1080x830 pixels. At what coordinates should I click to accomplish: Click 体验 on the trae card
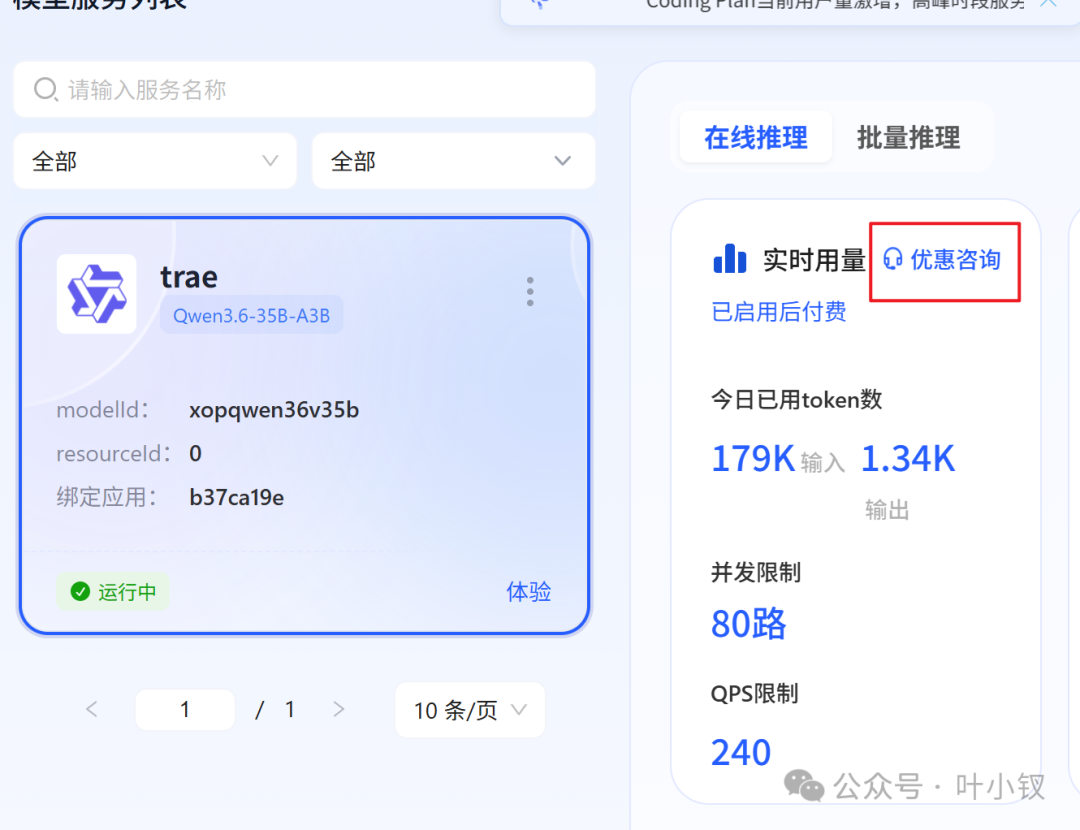[528, 592]
